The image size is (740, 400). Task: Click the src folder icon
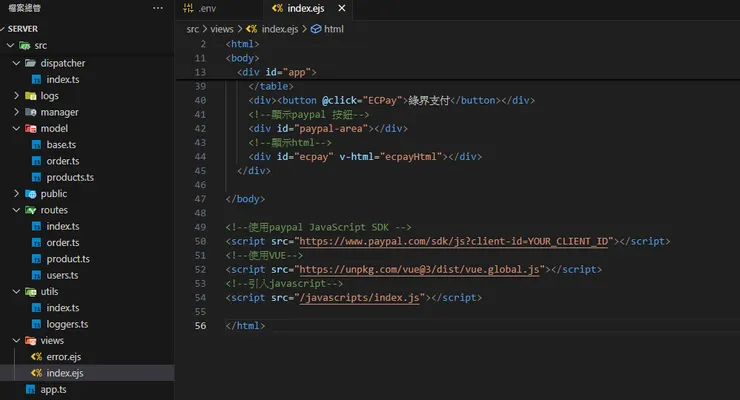[25, 45]
